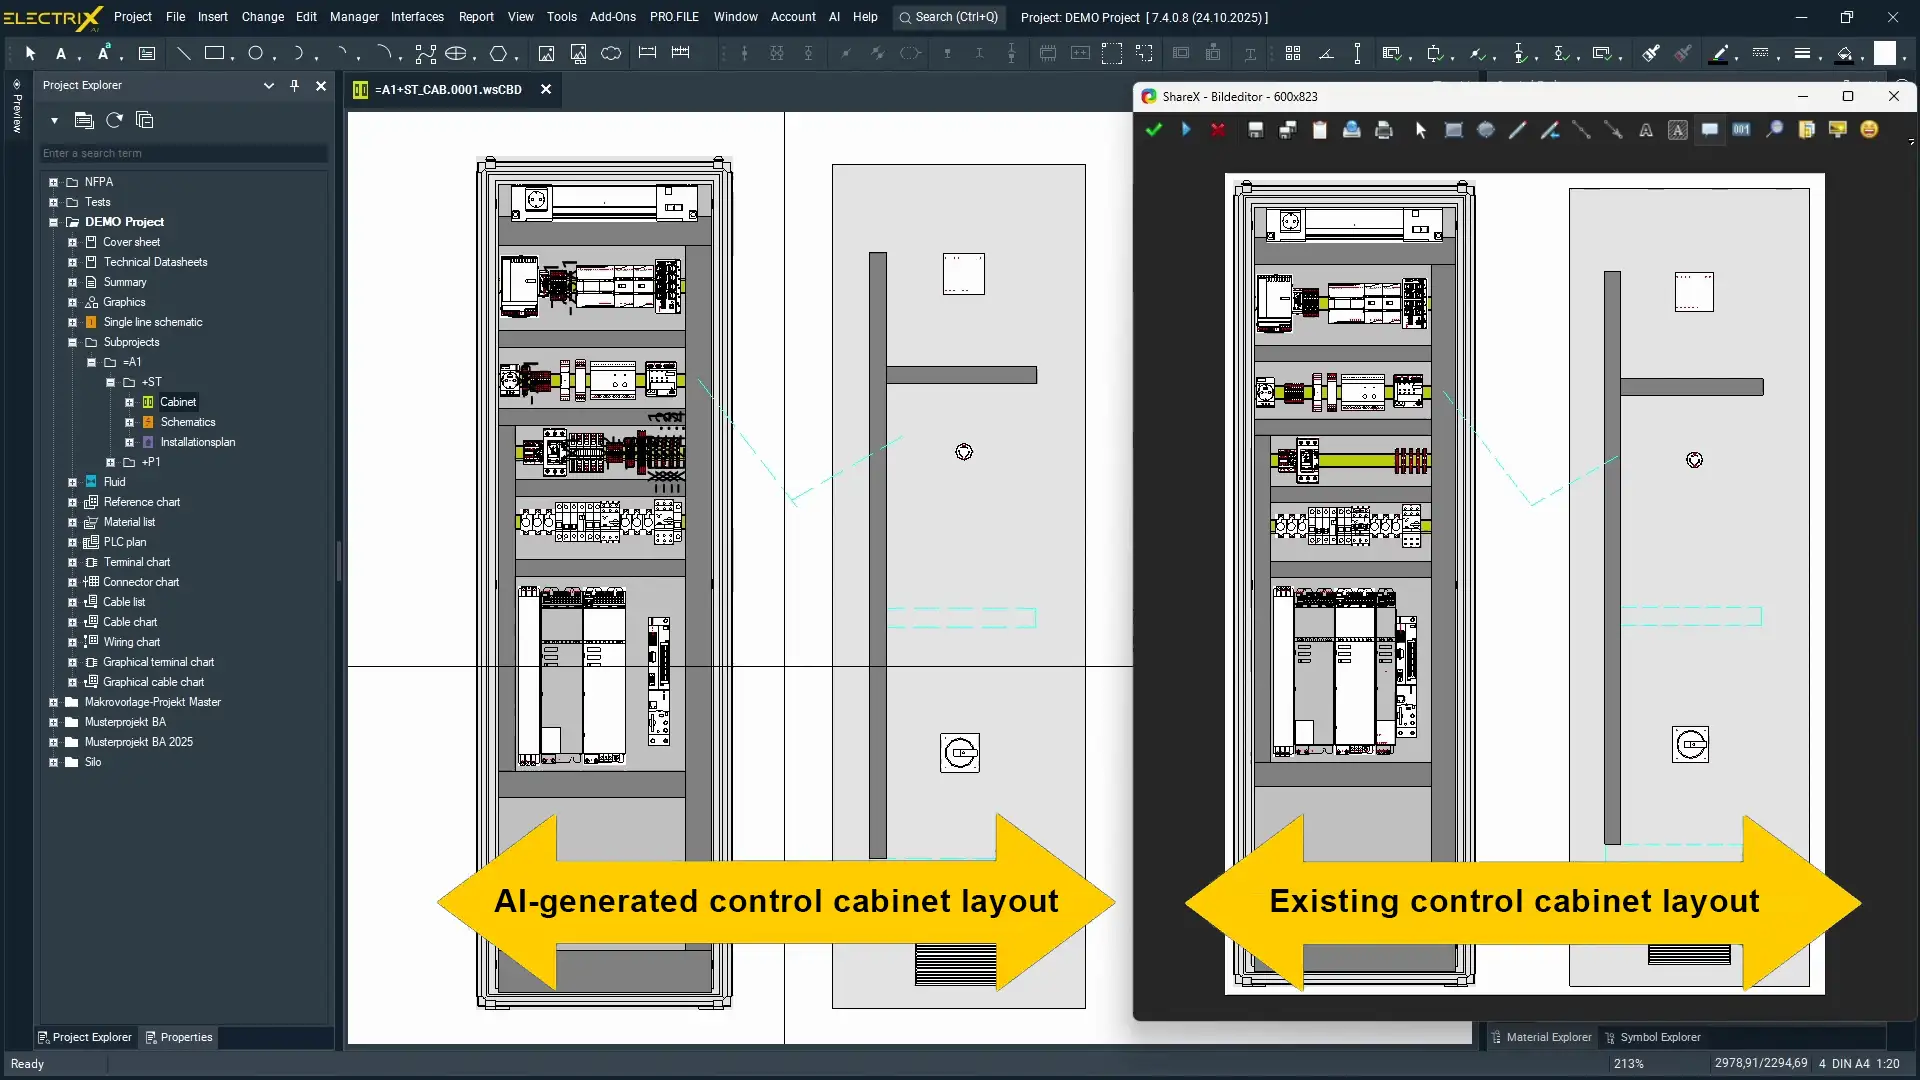Toggle the ShareX speech balloon tool
Viewport: 1920px width, 1080px height.
coord(1710,130)
